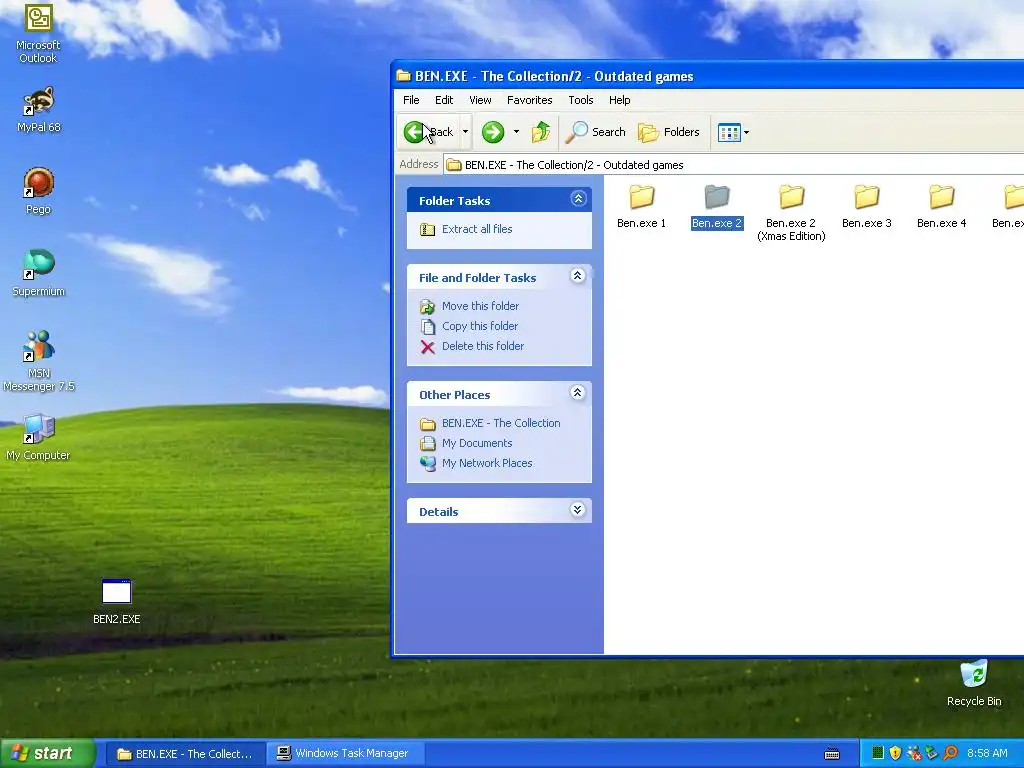Viewport: 1024px width, 768px height.
Task: Click the red X Delete folder icon
Action: tap(428, 347)
